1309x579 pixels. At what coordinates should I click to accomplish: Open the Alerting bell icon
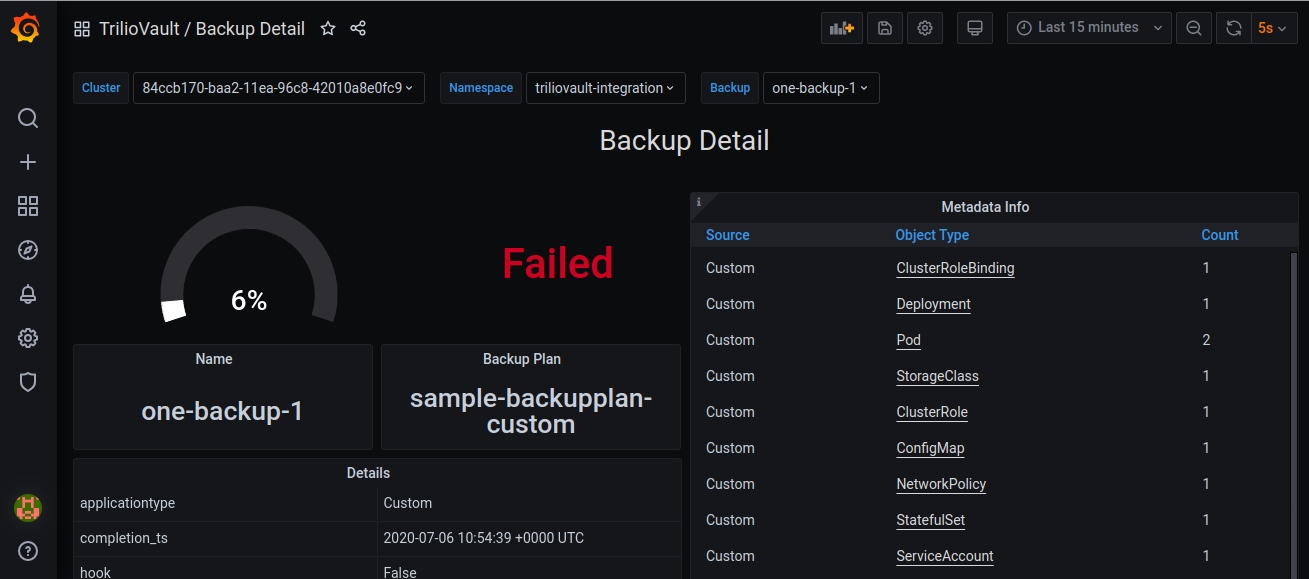pos(28,294)
